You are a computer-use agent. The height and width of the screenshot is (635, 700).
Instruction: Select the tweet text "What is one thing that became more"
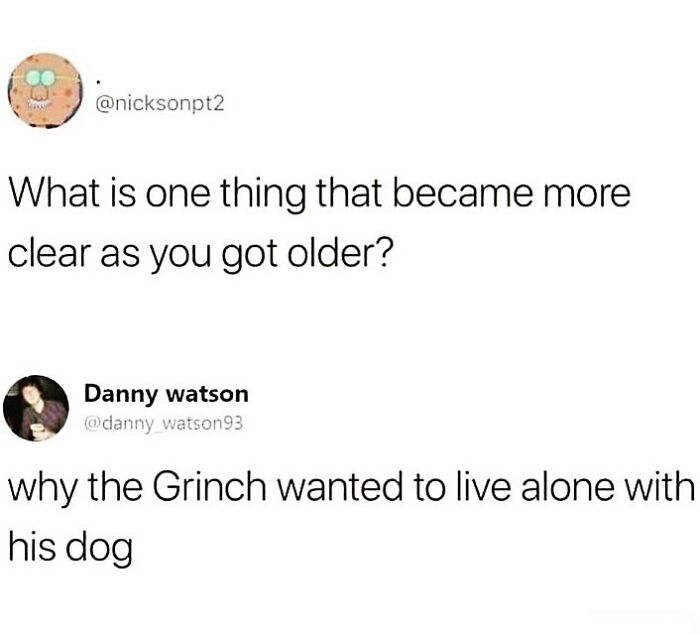(x=320, y=194)
